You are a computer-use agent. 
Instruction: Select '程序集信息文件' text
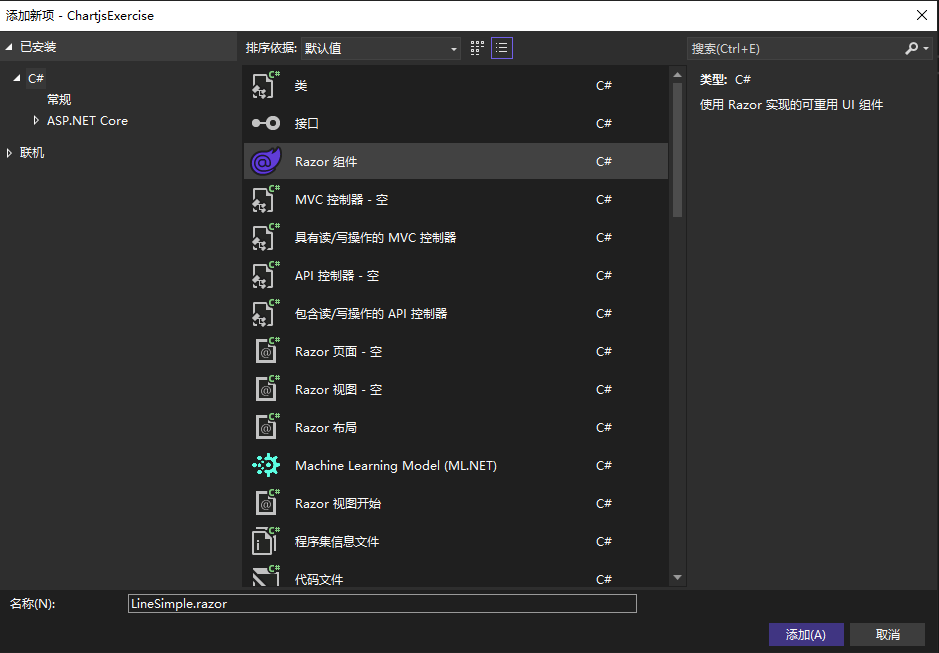pyautogui.click(x=337, y=542)
